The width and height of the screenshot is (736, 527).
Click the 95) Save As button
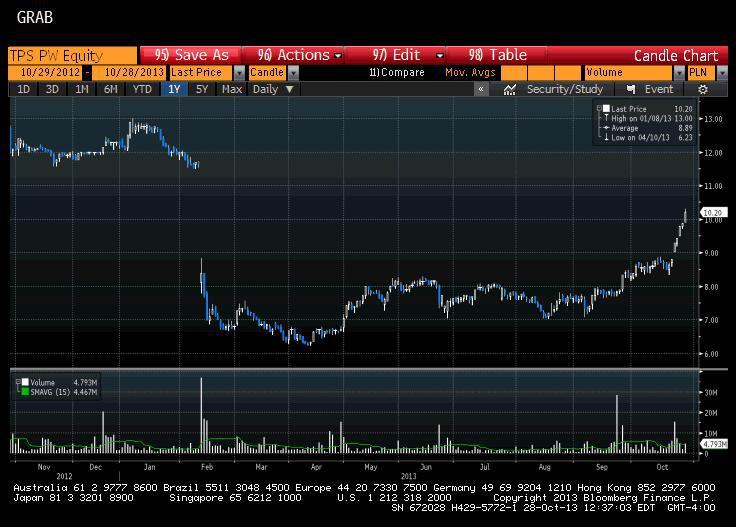191,55
